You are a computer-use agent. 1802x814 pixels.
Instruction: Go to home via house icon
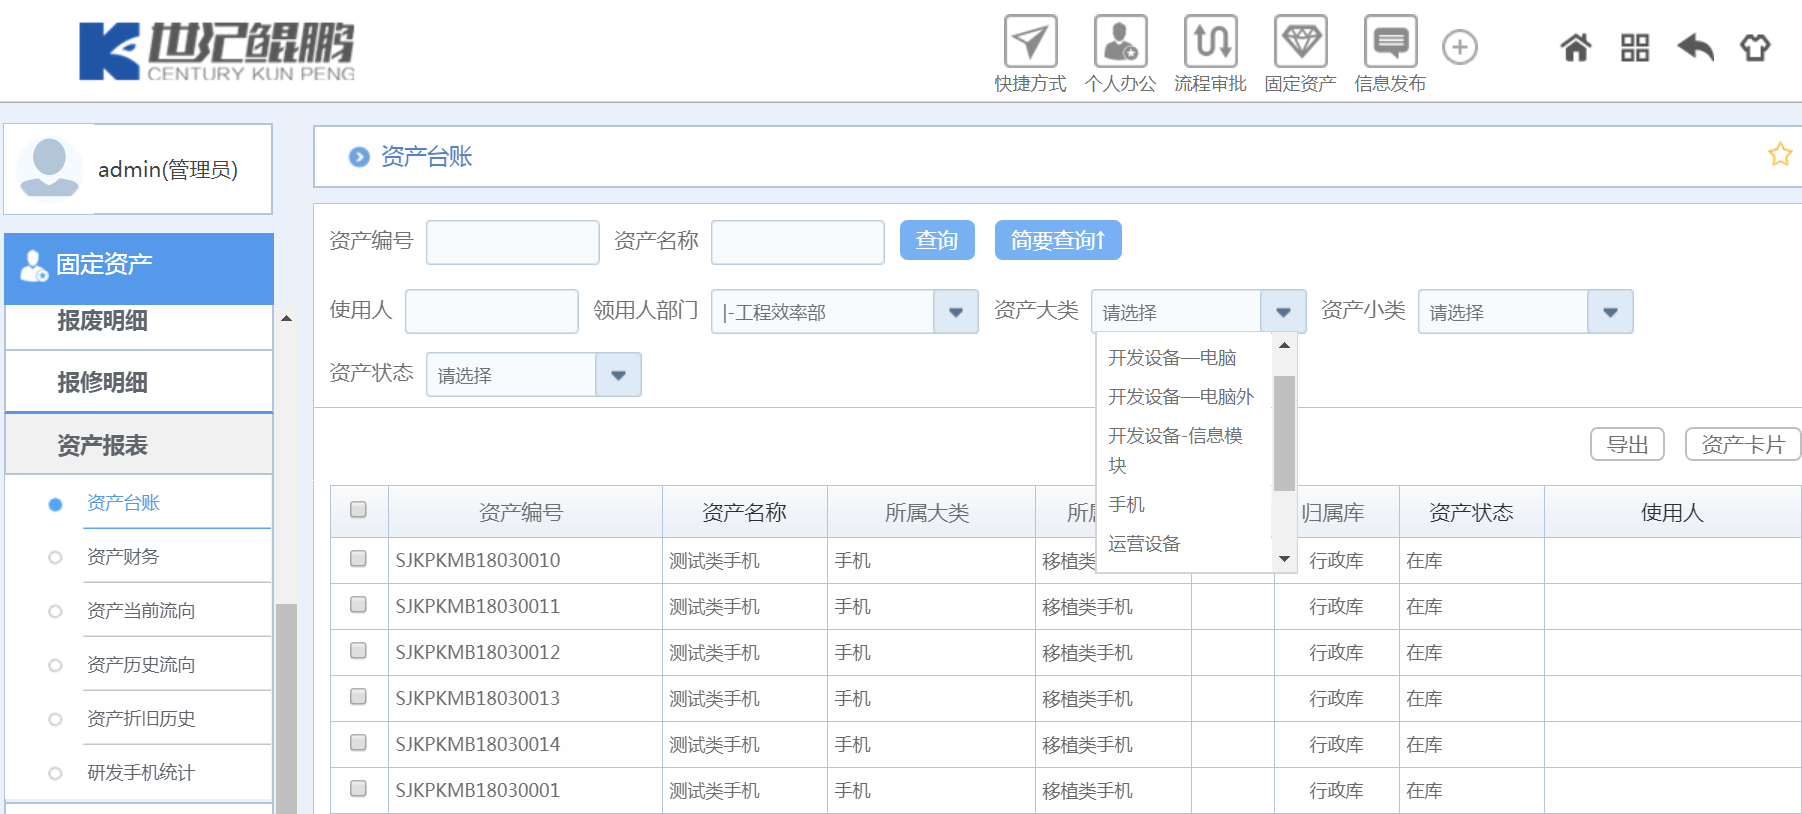coord(1576,47)
